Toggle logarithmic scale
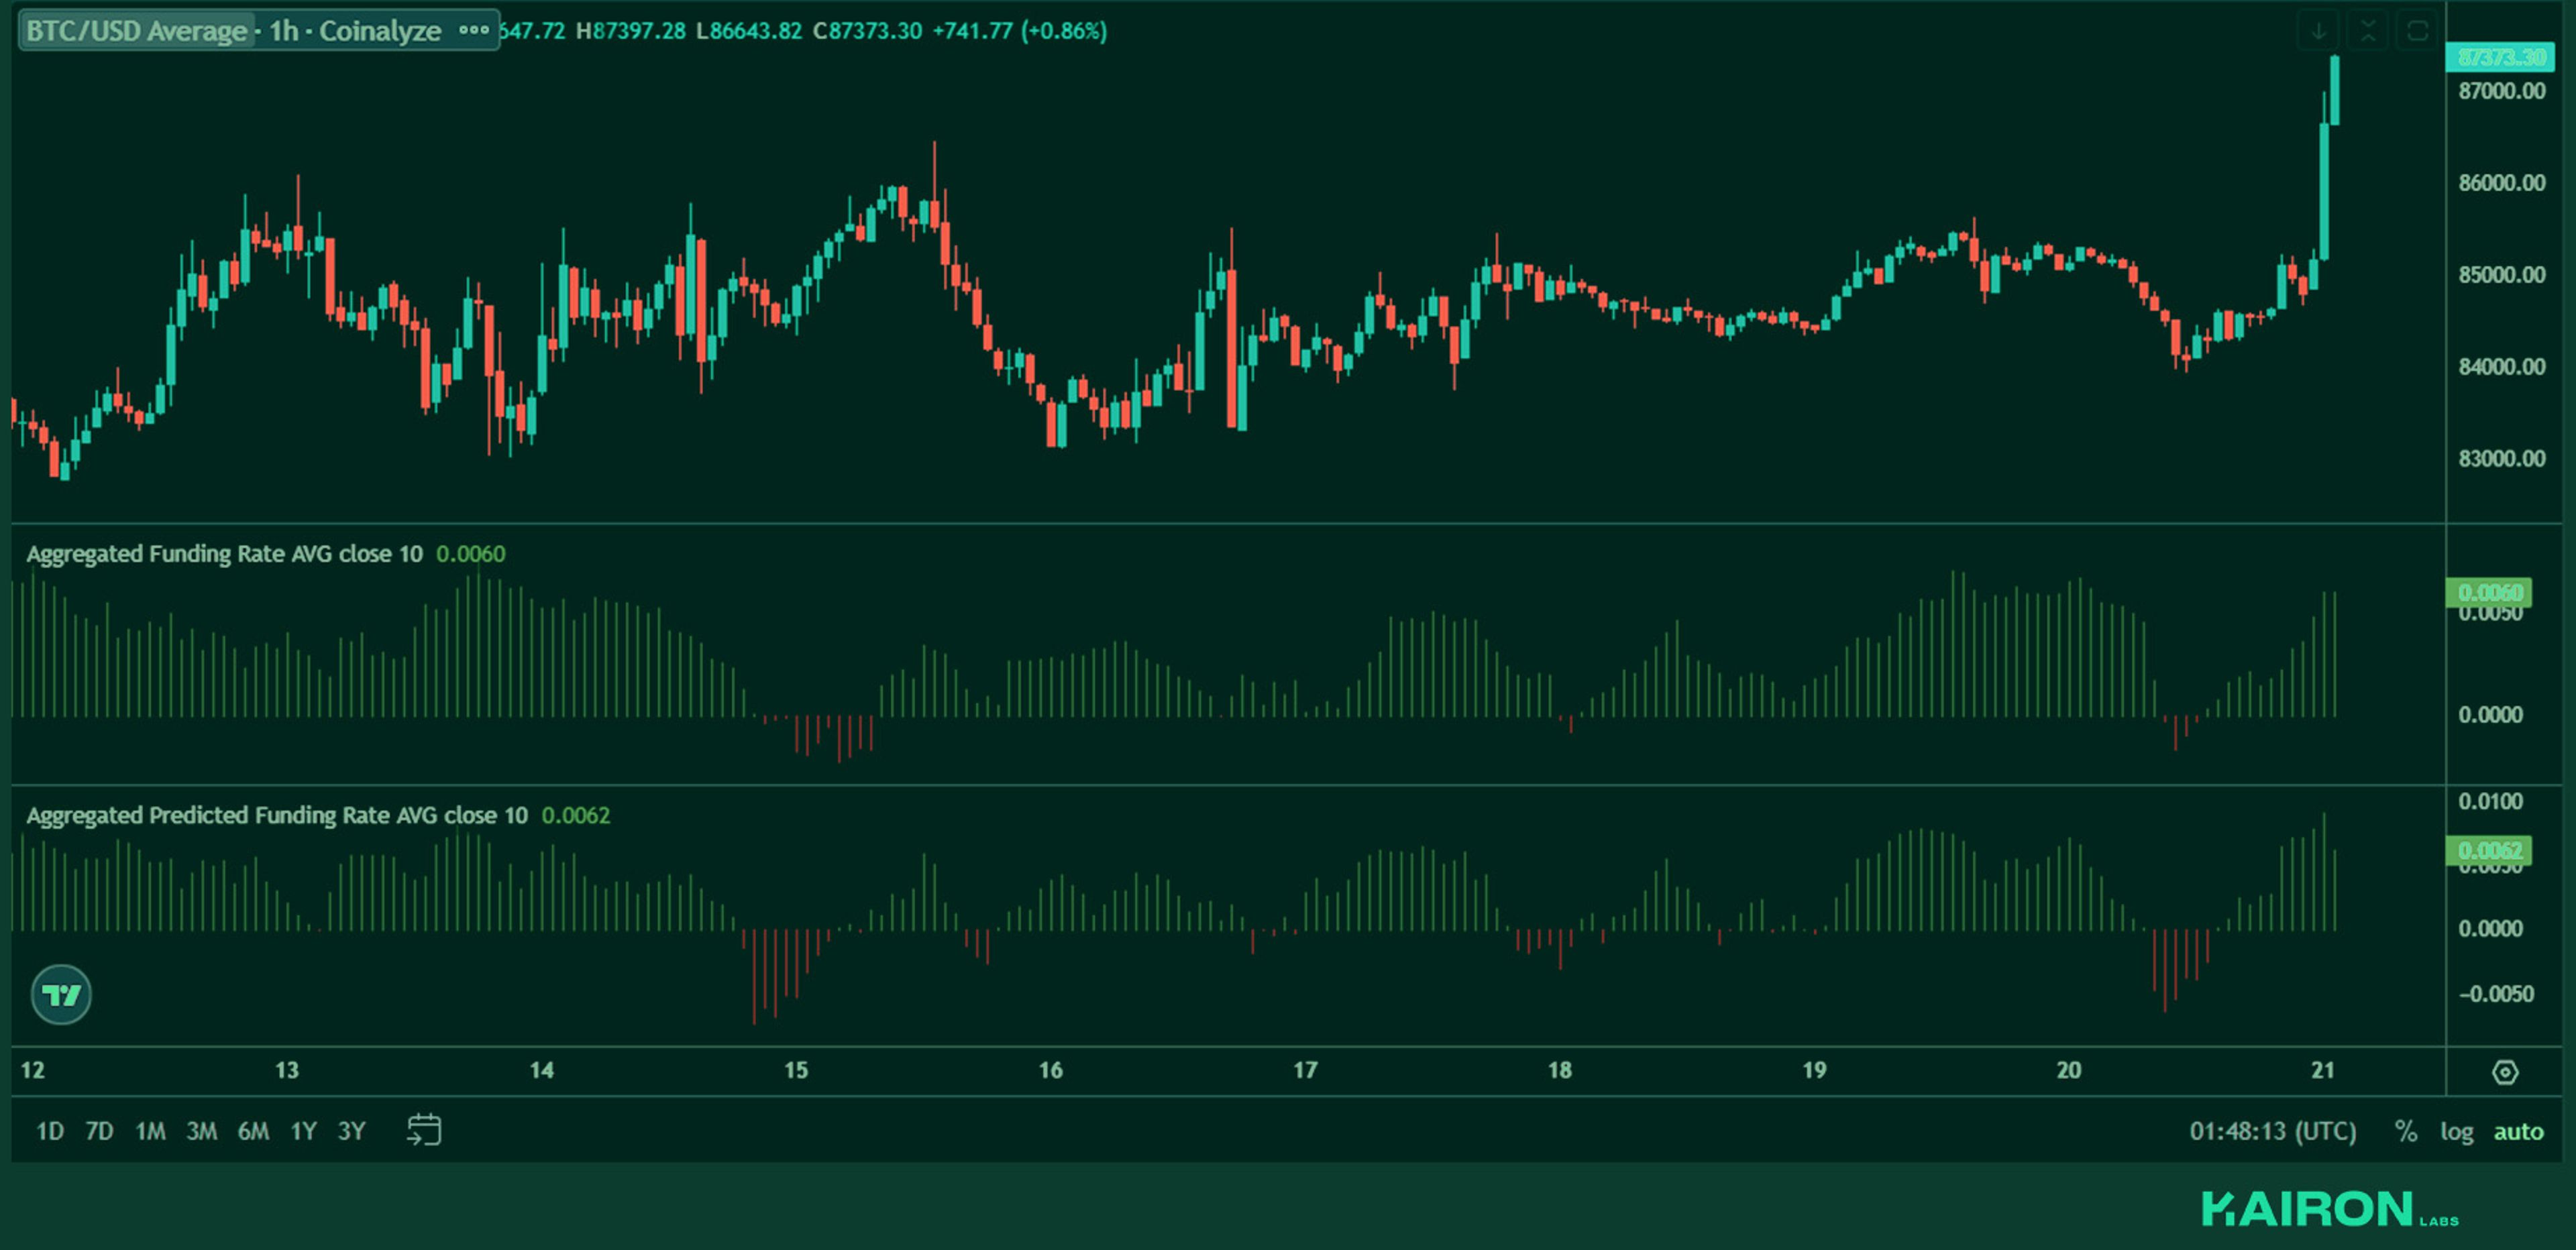The height and width of the screenshot is (1250, 2576). pos(2456,1131)
